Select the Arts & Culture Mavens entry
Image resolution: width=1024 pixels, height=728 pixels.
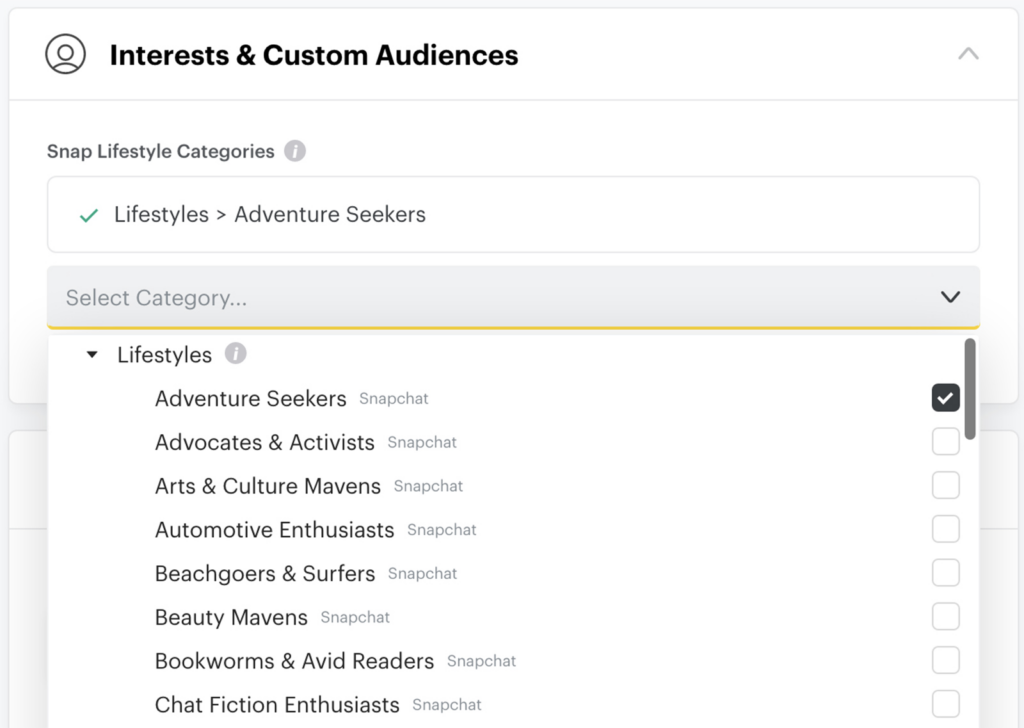(267, 487)
